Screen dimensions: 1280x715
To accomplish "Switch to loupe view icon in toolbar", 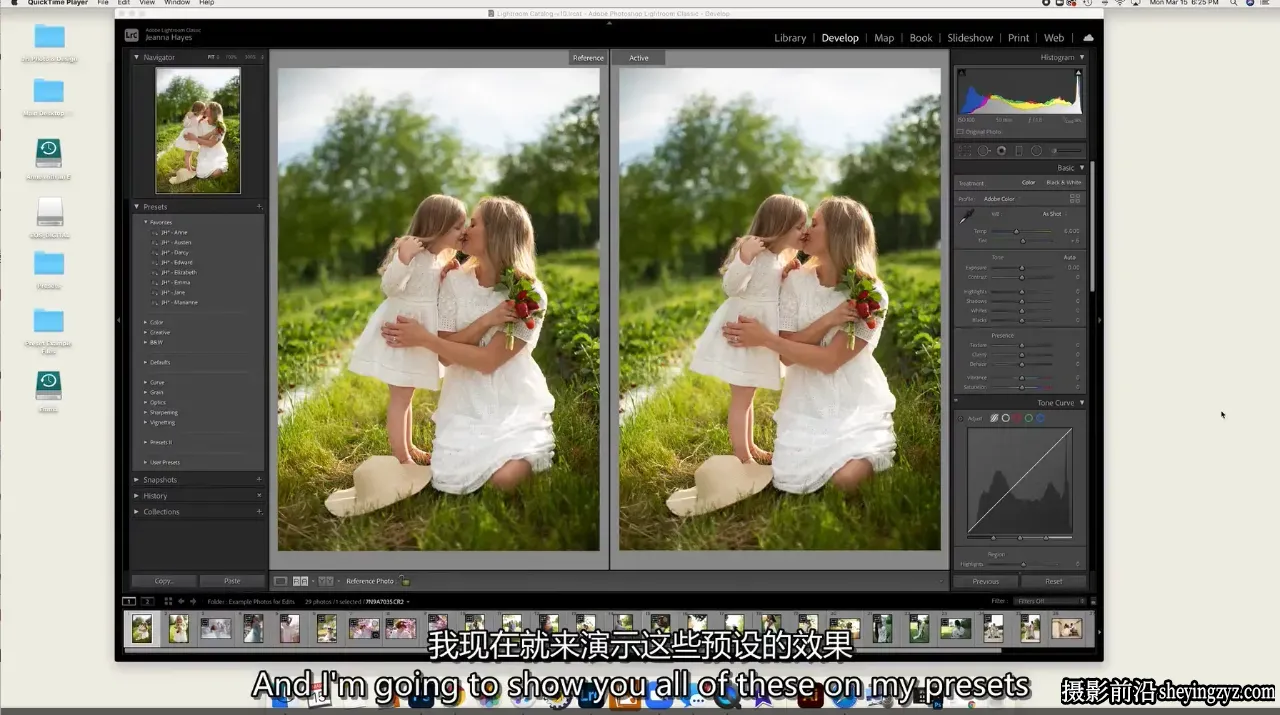I will tap(281, 581).
